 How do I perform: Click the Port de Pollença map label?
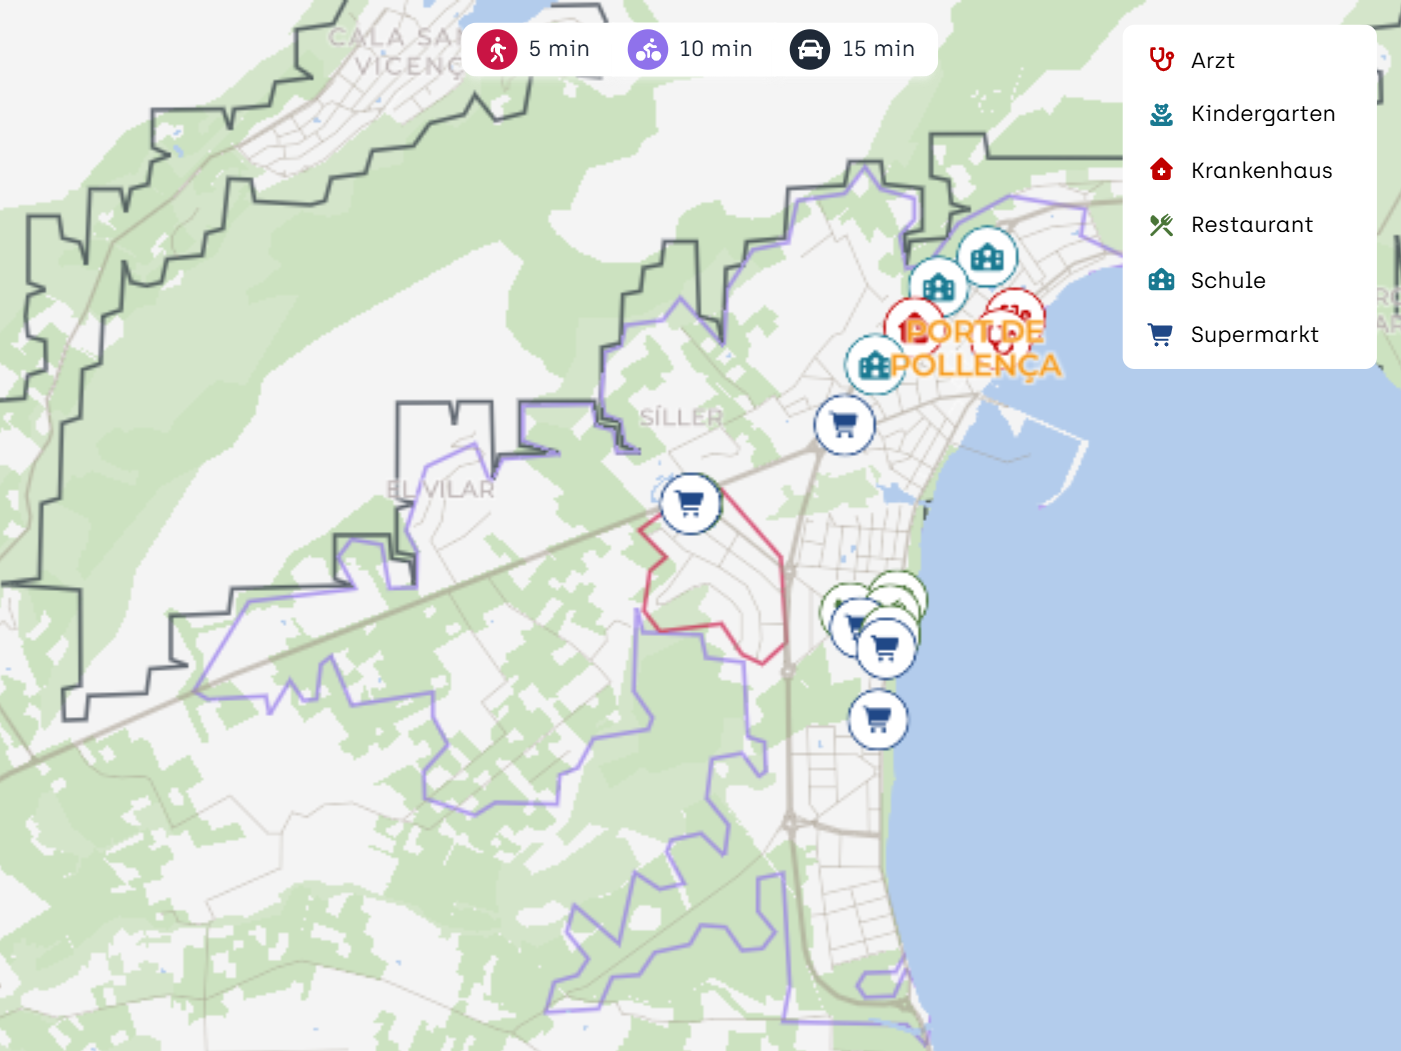point(976,348)
